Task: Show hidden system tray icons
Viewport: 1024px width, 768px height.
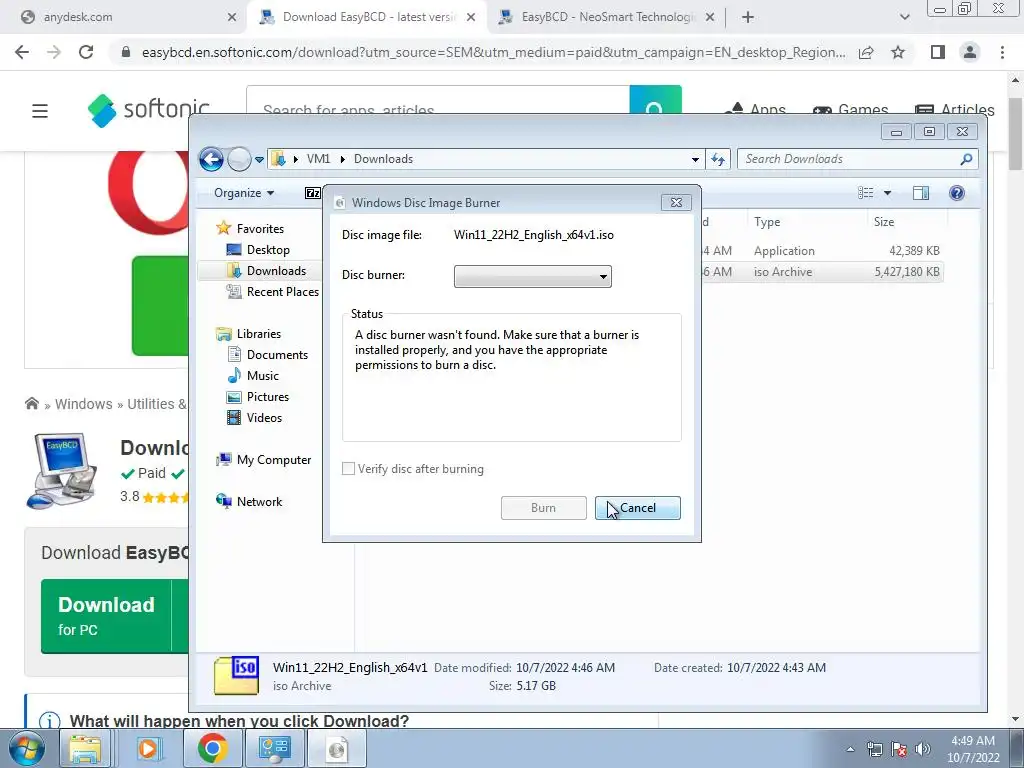Action: click(850, 749)
